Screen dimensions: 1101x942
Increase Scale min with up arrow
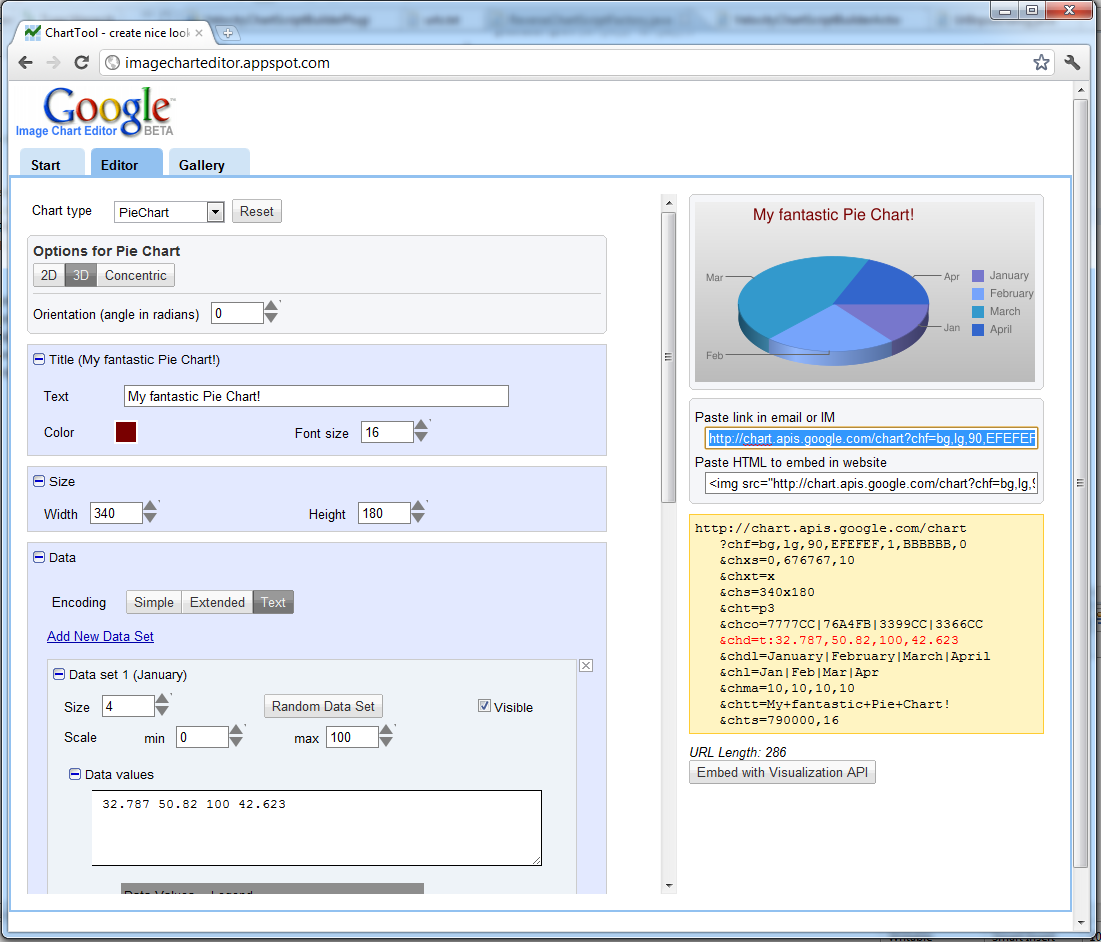pyautogui.click(x=236, y=730)
